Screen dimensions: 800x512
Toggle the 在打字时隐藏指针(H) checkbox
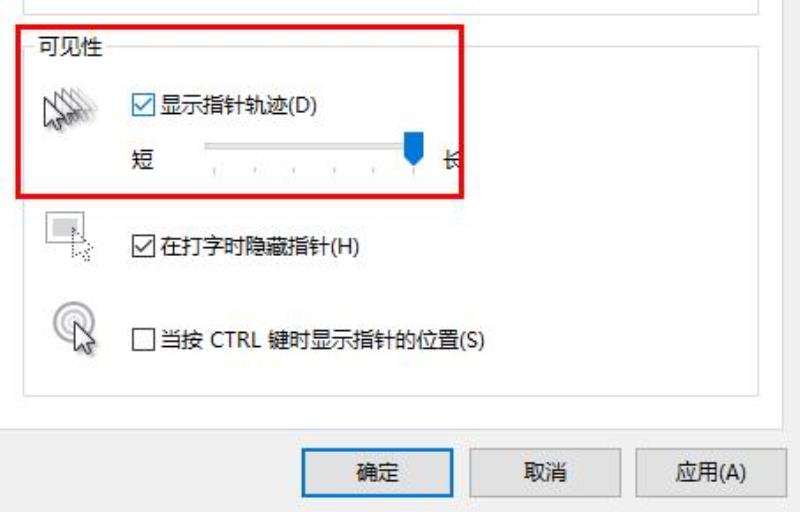coord(143,246)
